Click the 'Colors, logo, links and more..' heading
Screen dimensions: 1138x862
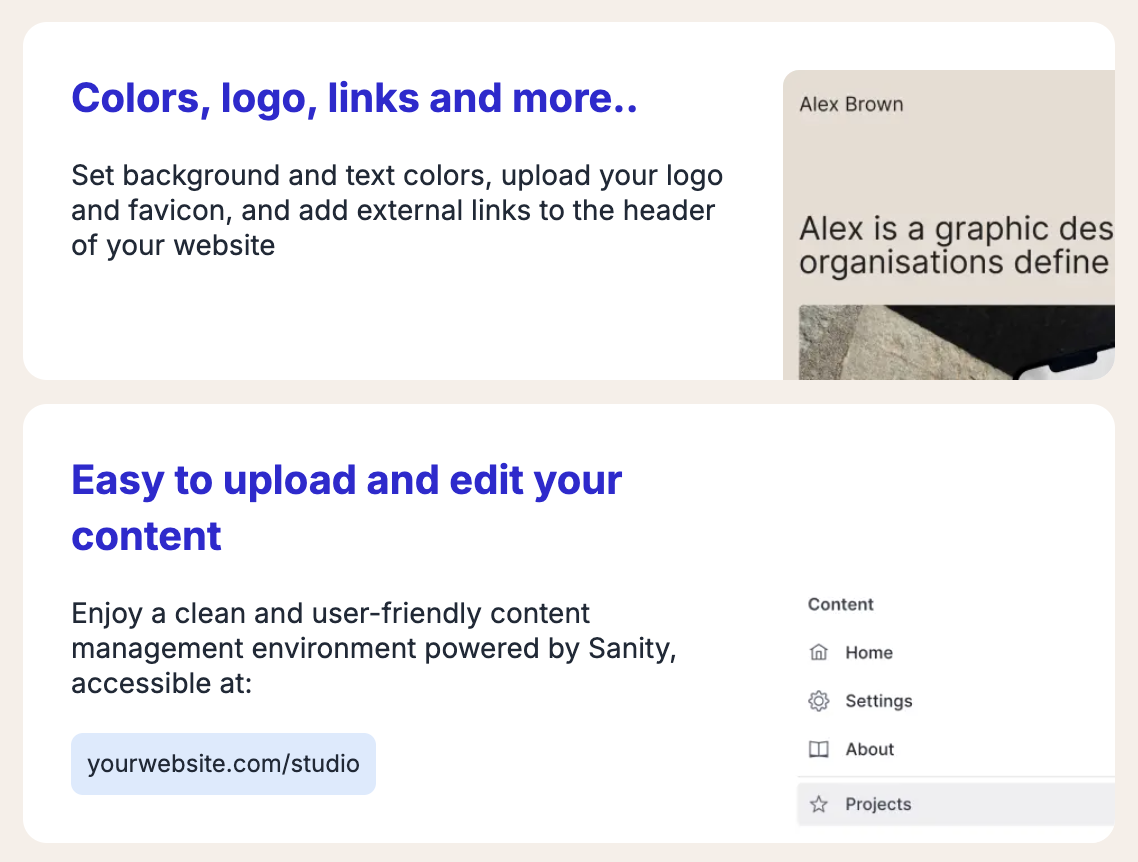tap(354, 98)
